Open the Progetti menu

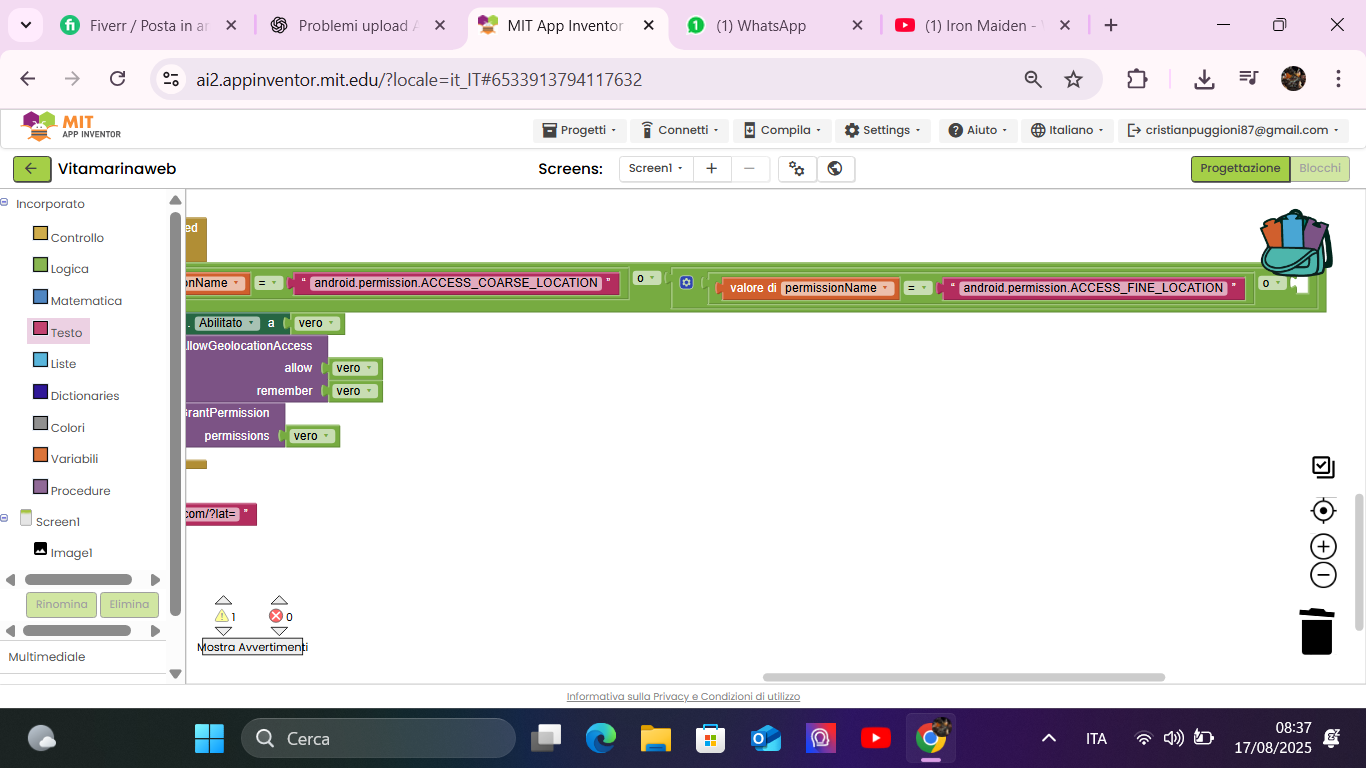[x=580, y=130]
